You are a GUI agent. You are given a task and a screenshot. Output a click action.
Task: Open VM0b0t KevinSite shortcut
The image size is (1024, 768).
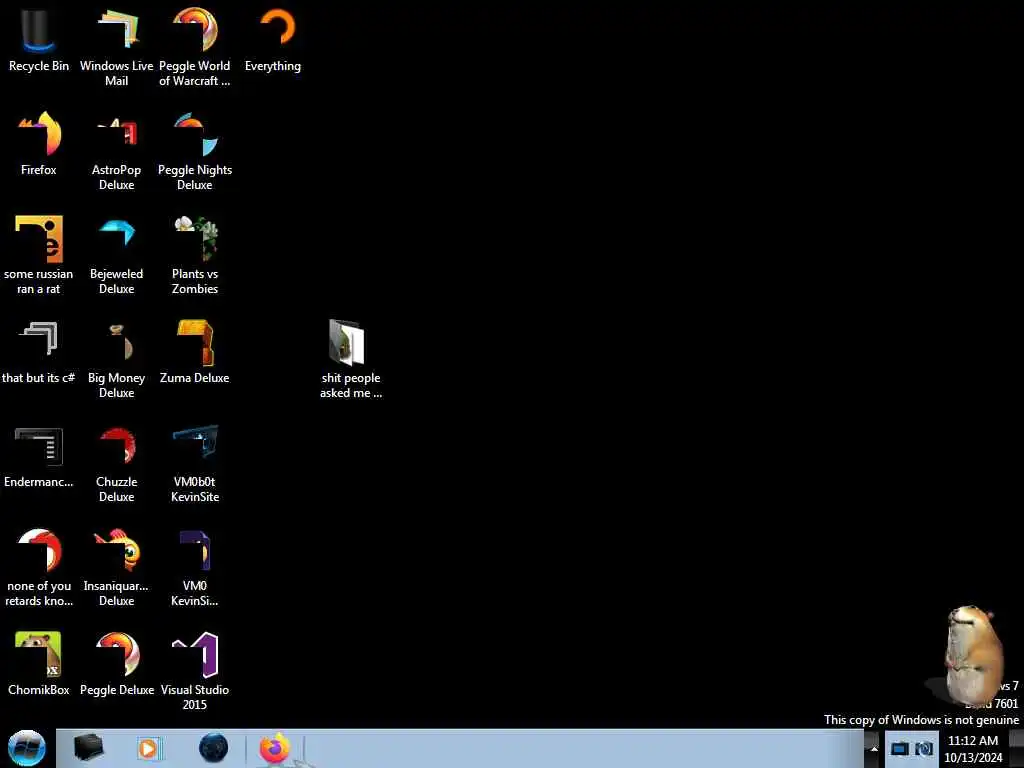(x=195, y=463)
